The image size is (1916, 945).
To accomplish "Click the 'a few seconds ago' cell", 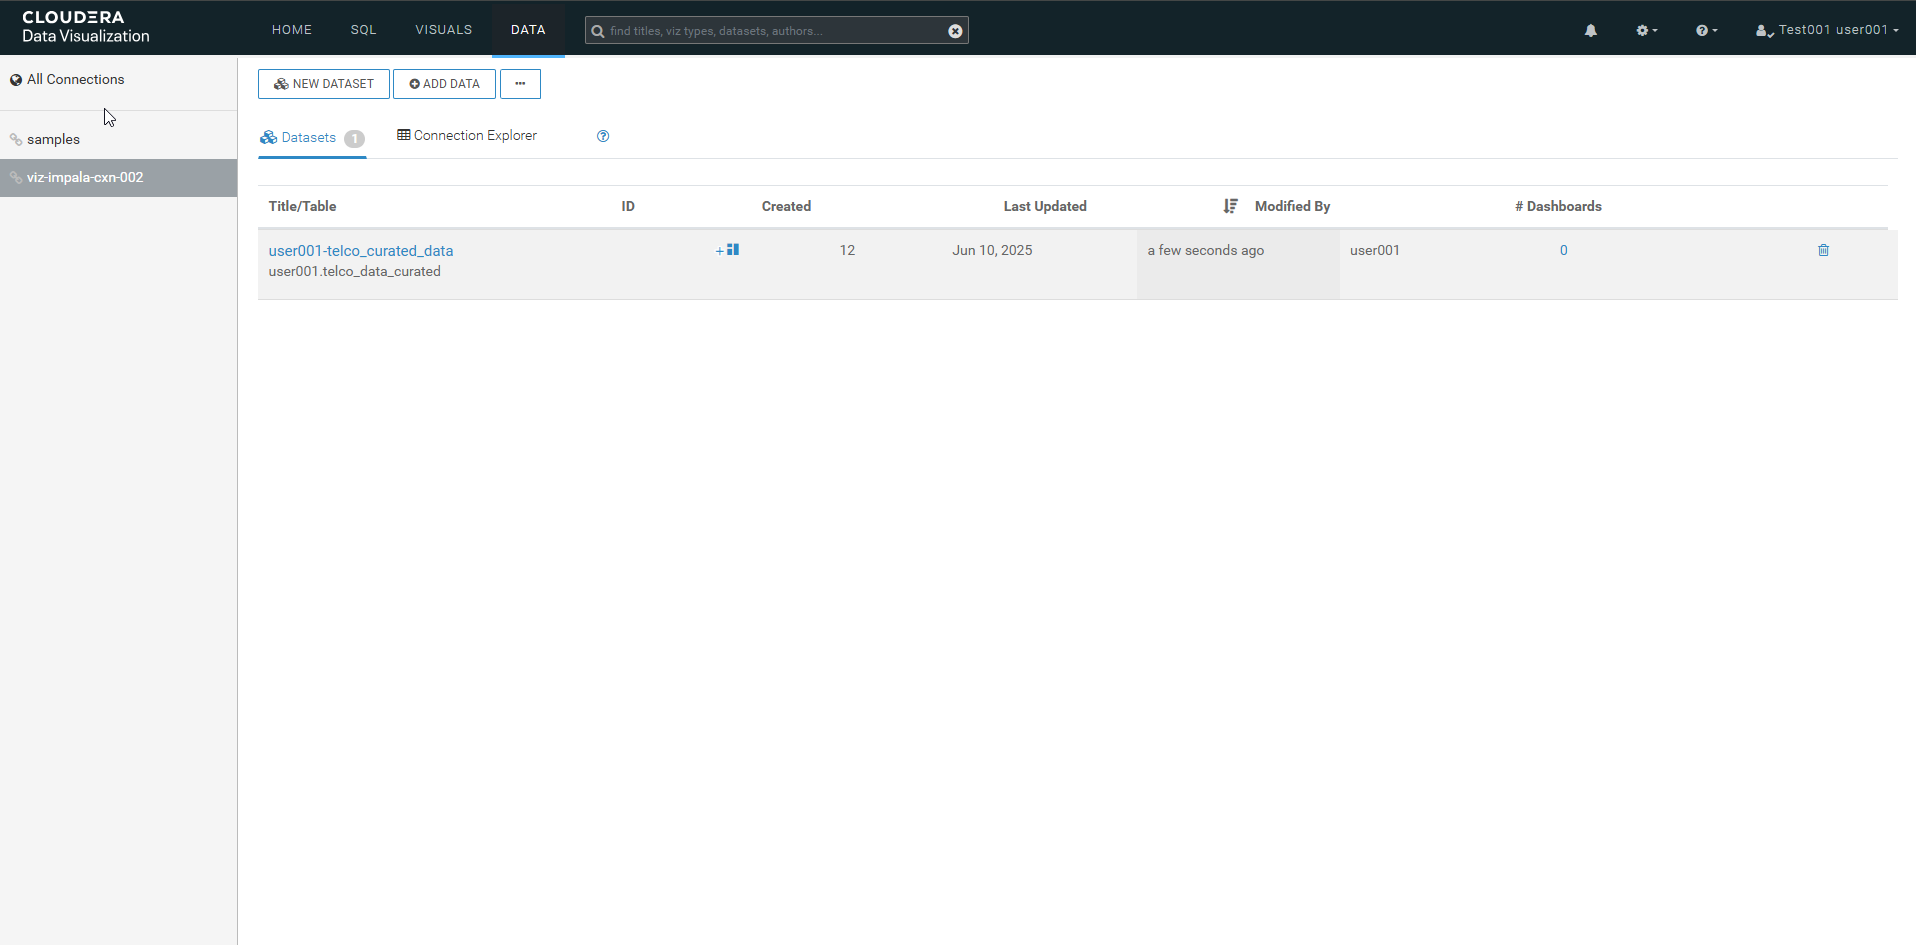I will pos(1238,264).
